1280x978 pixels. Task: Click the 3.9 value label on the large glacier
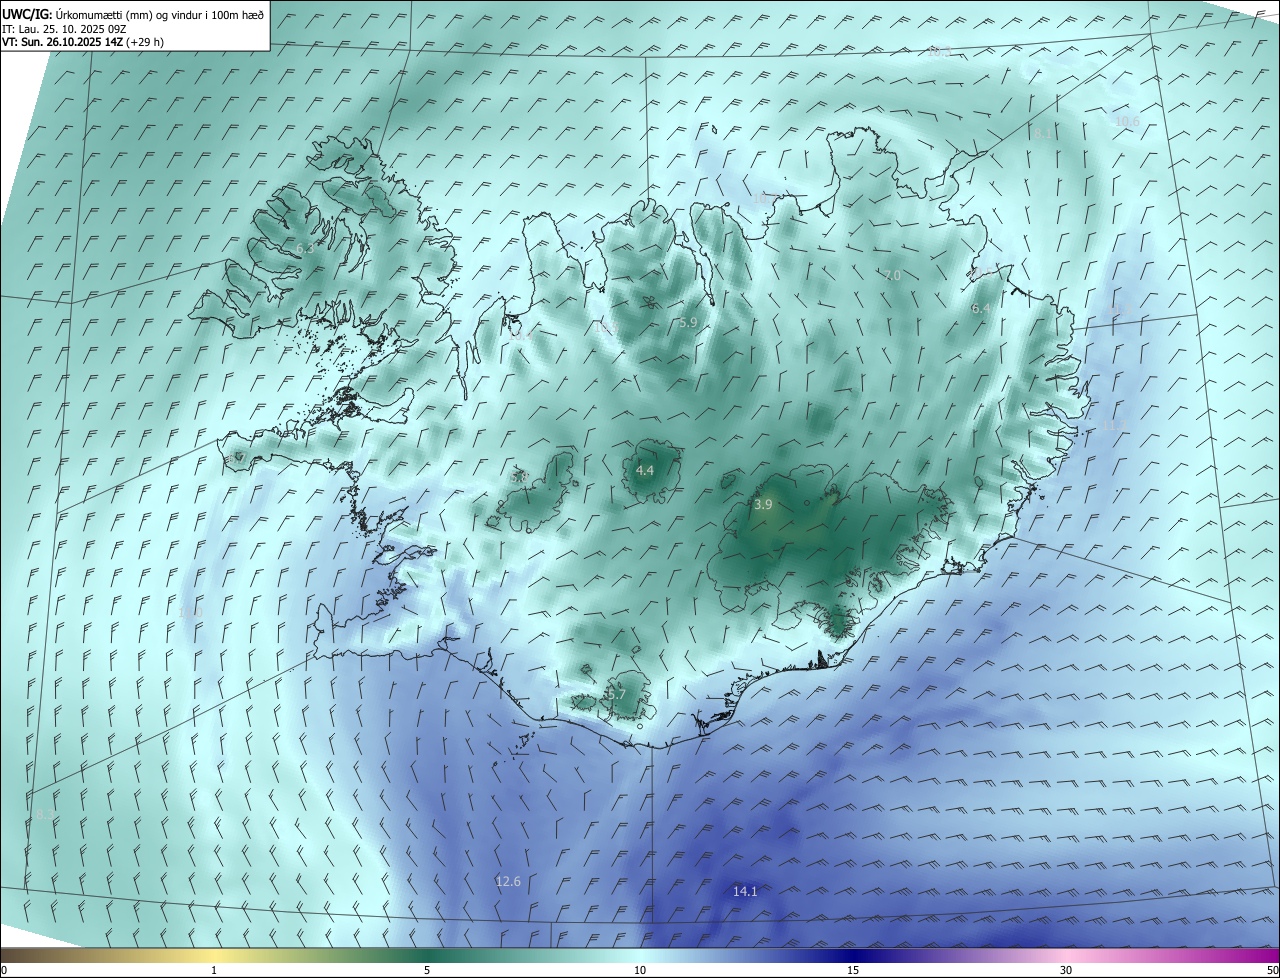click(763, 505)
